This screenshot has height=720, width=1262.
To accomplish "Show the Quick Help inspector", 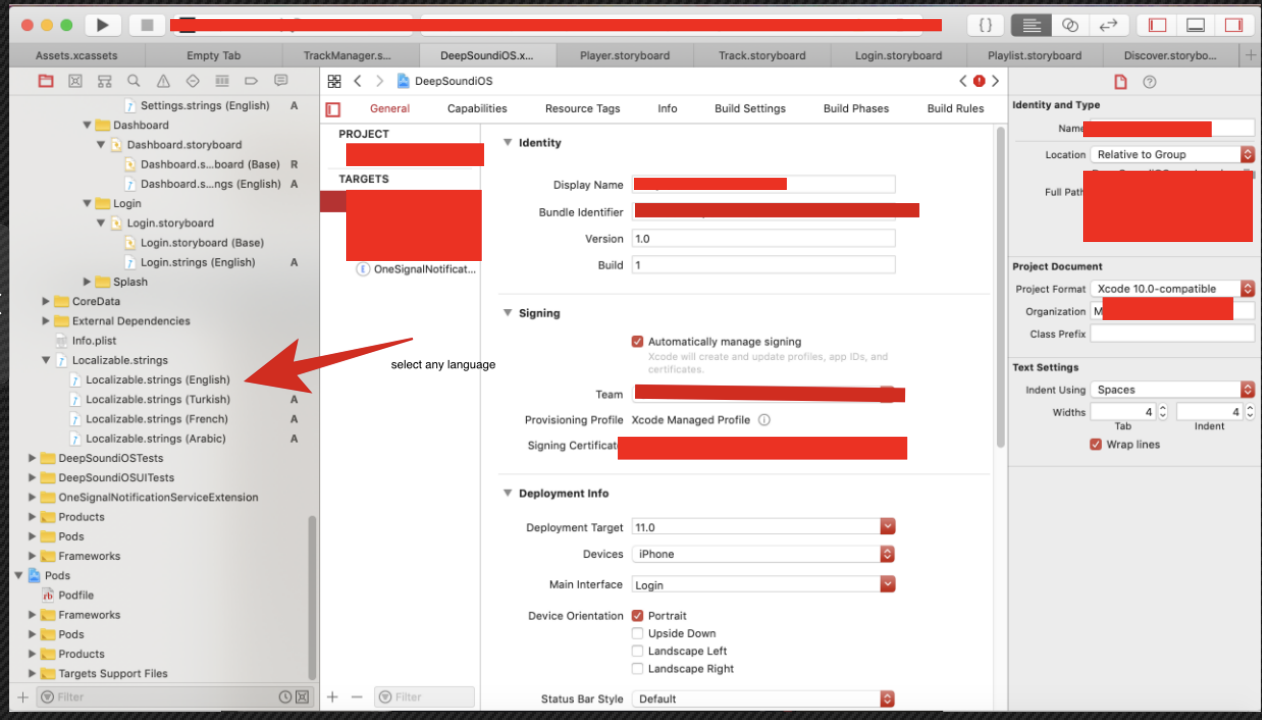I will 1149,82.
